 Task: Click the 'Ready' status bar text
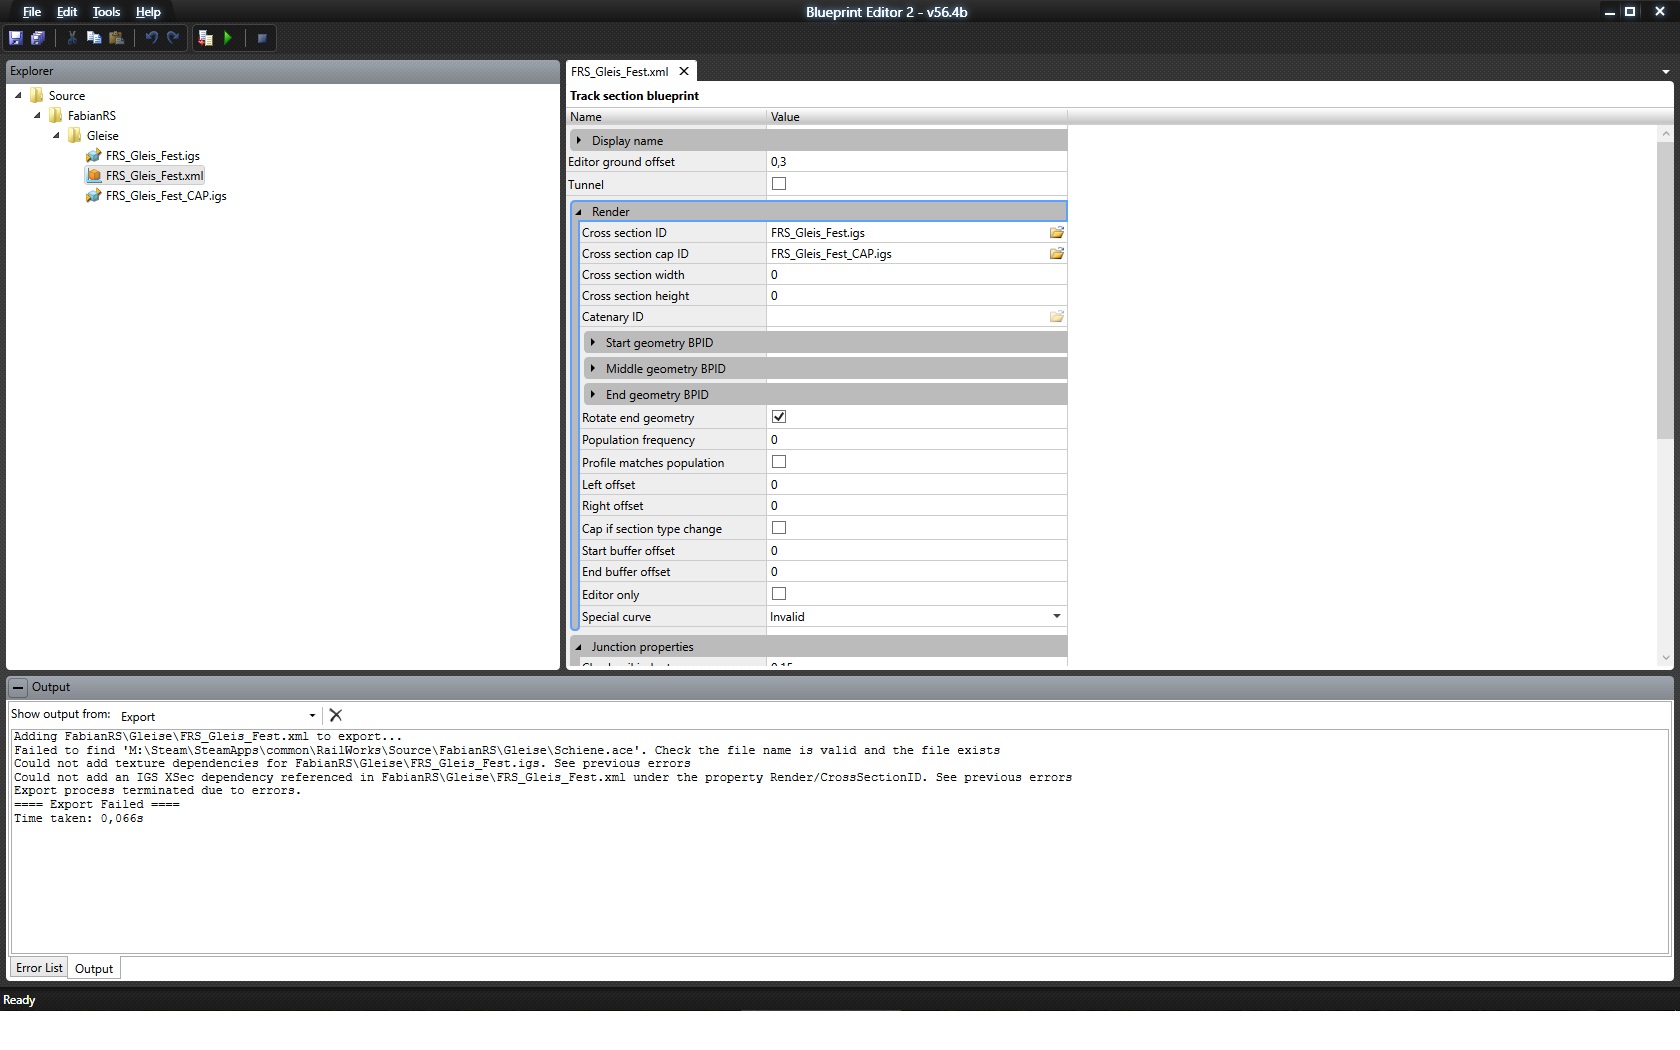point(19,1000)
